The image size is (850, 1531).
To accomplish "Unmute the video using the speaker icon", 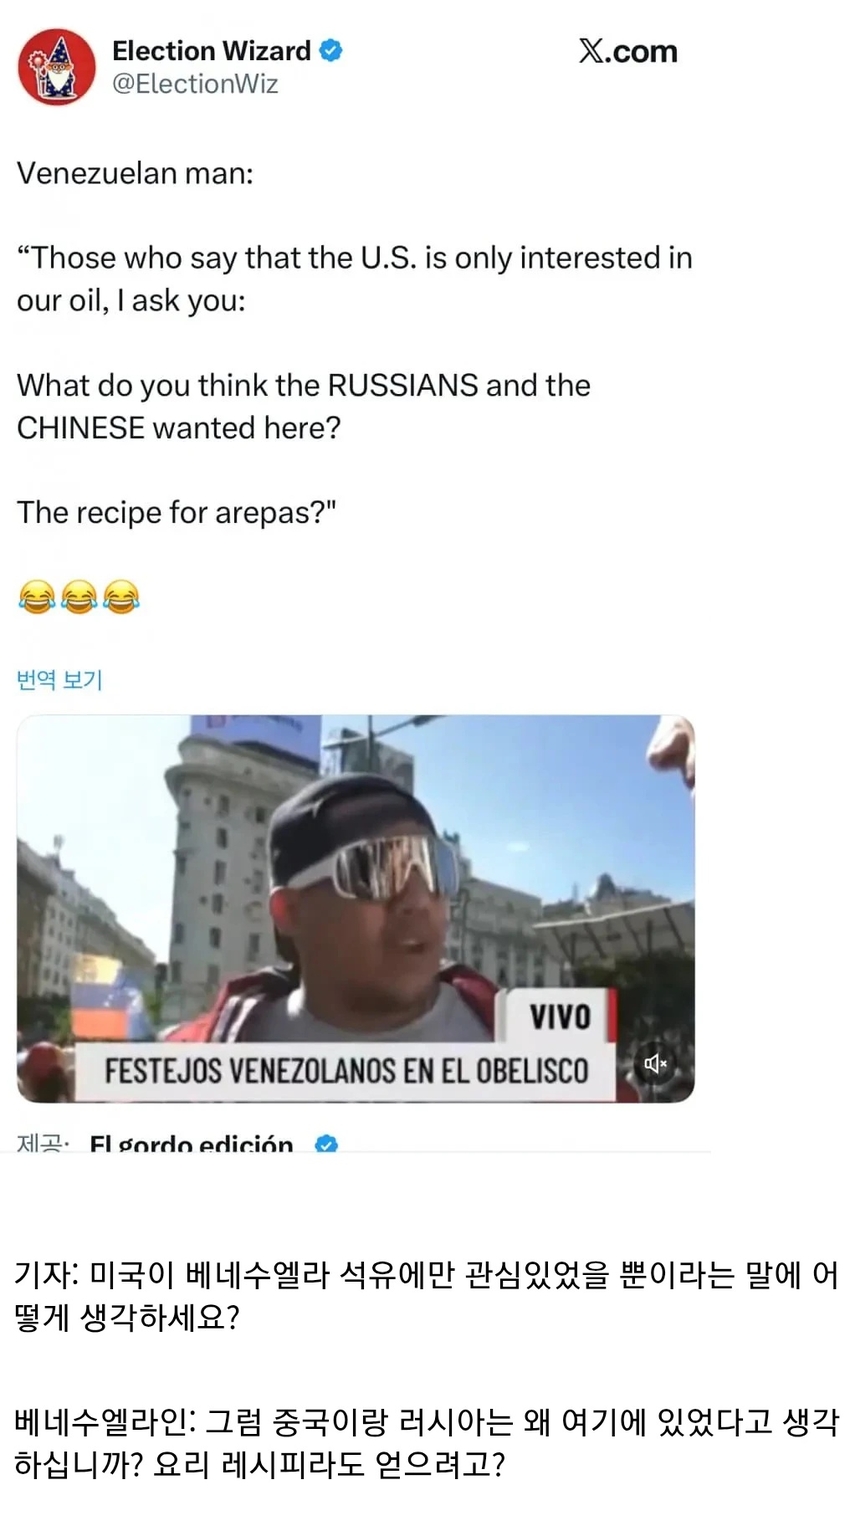I will (x=655, y=1063).
